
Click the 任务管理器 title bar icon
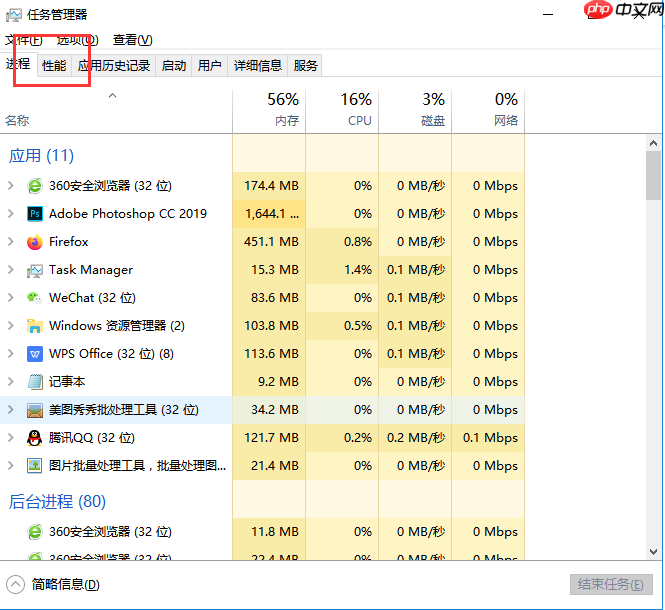[14, 15]
